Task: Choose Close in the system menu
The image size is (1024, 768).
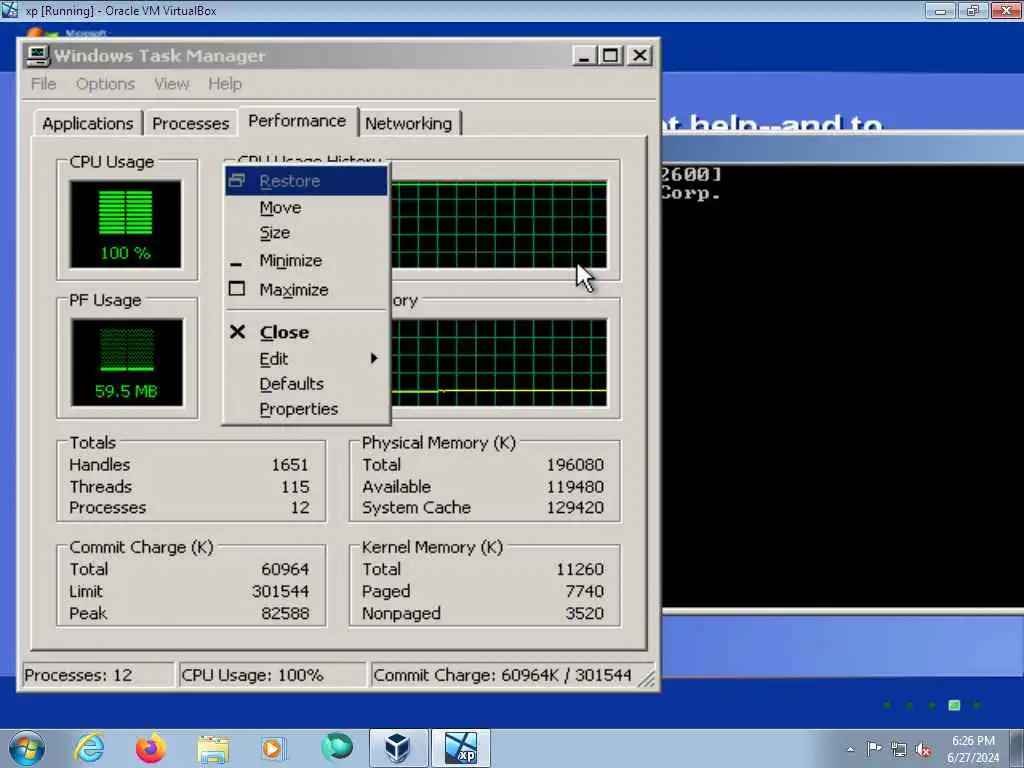Action: coord(306,332)
